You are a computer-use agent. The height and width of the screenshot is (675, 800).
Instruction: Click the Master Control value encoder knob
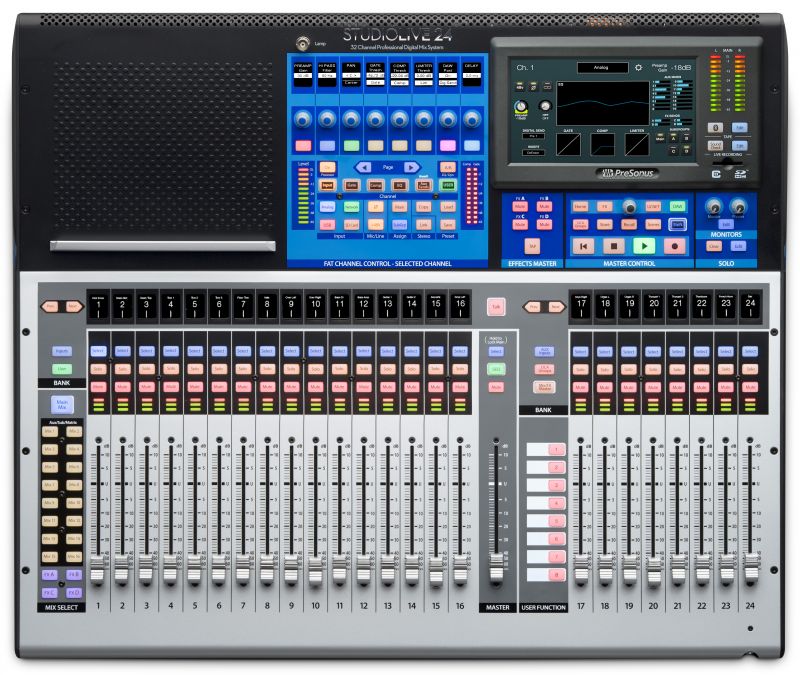(x=630, y=207)
